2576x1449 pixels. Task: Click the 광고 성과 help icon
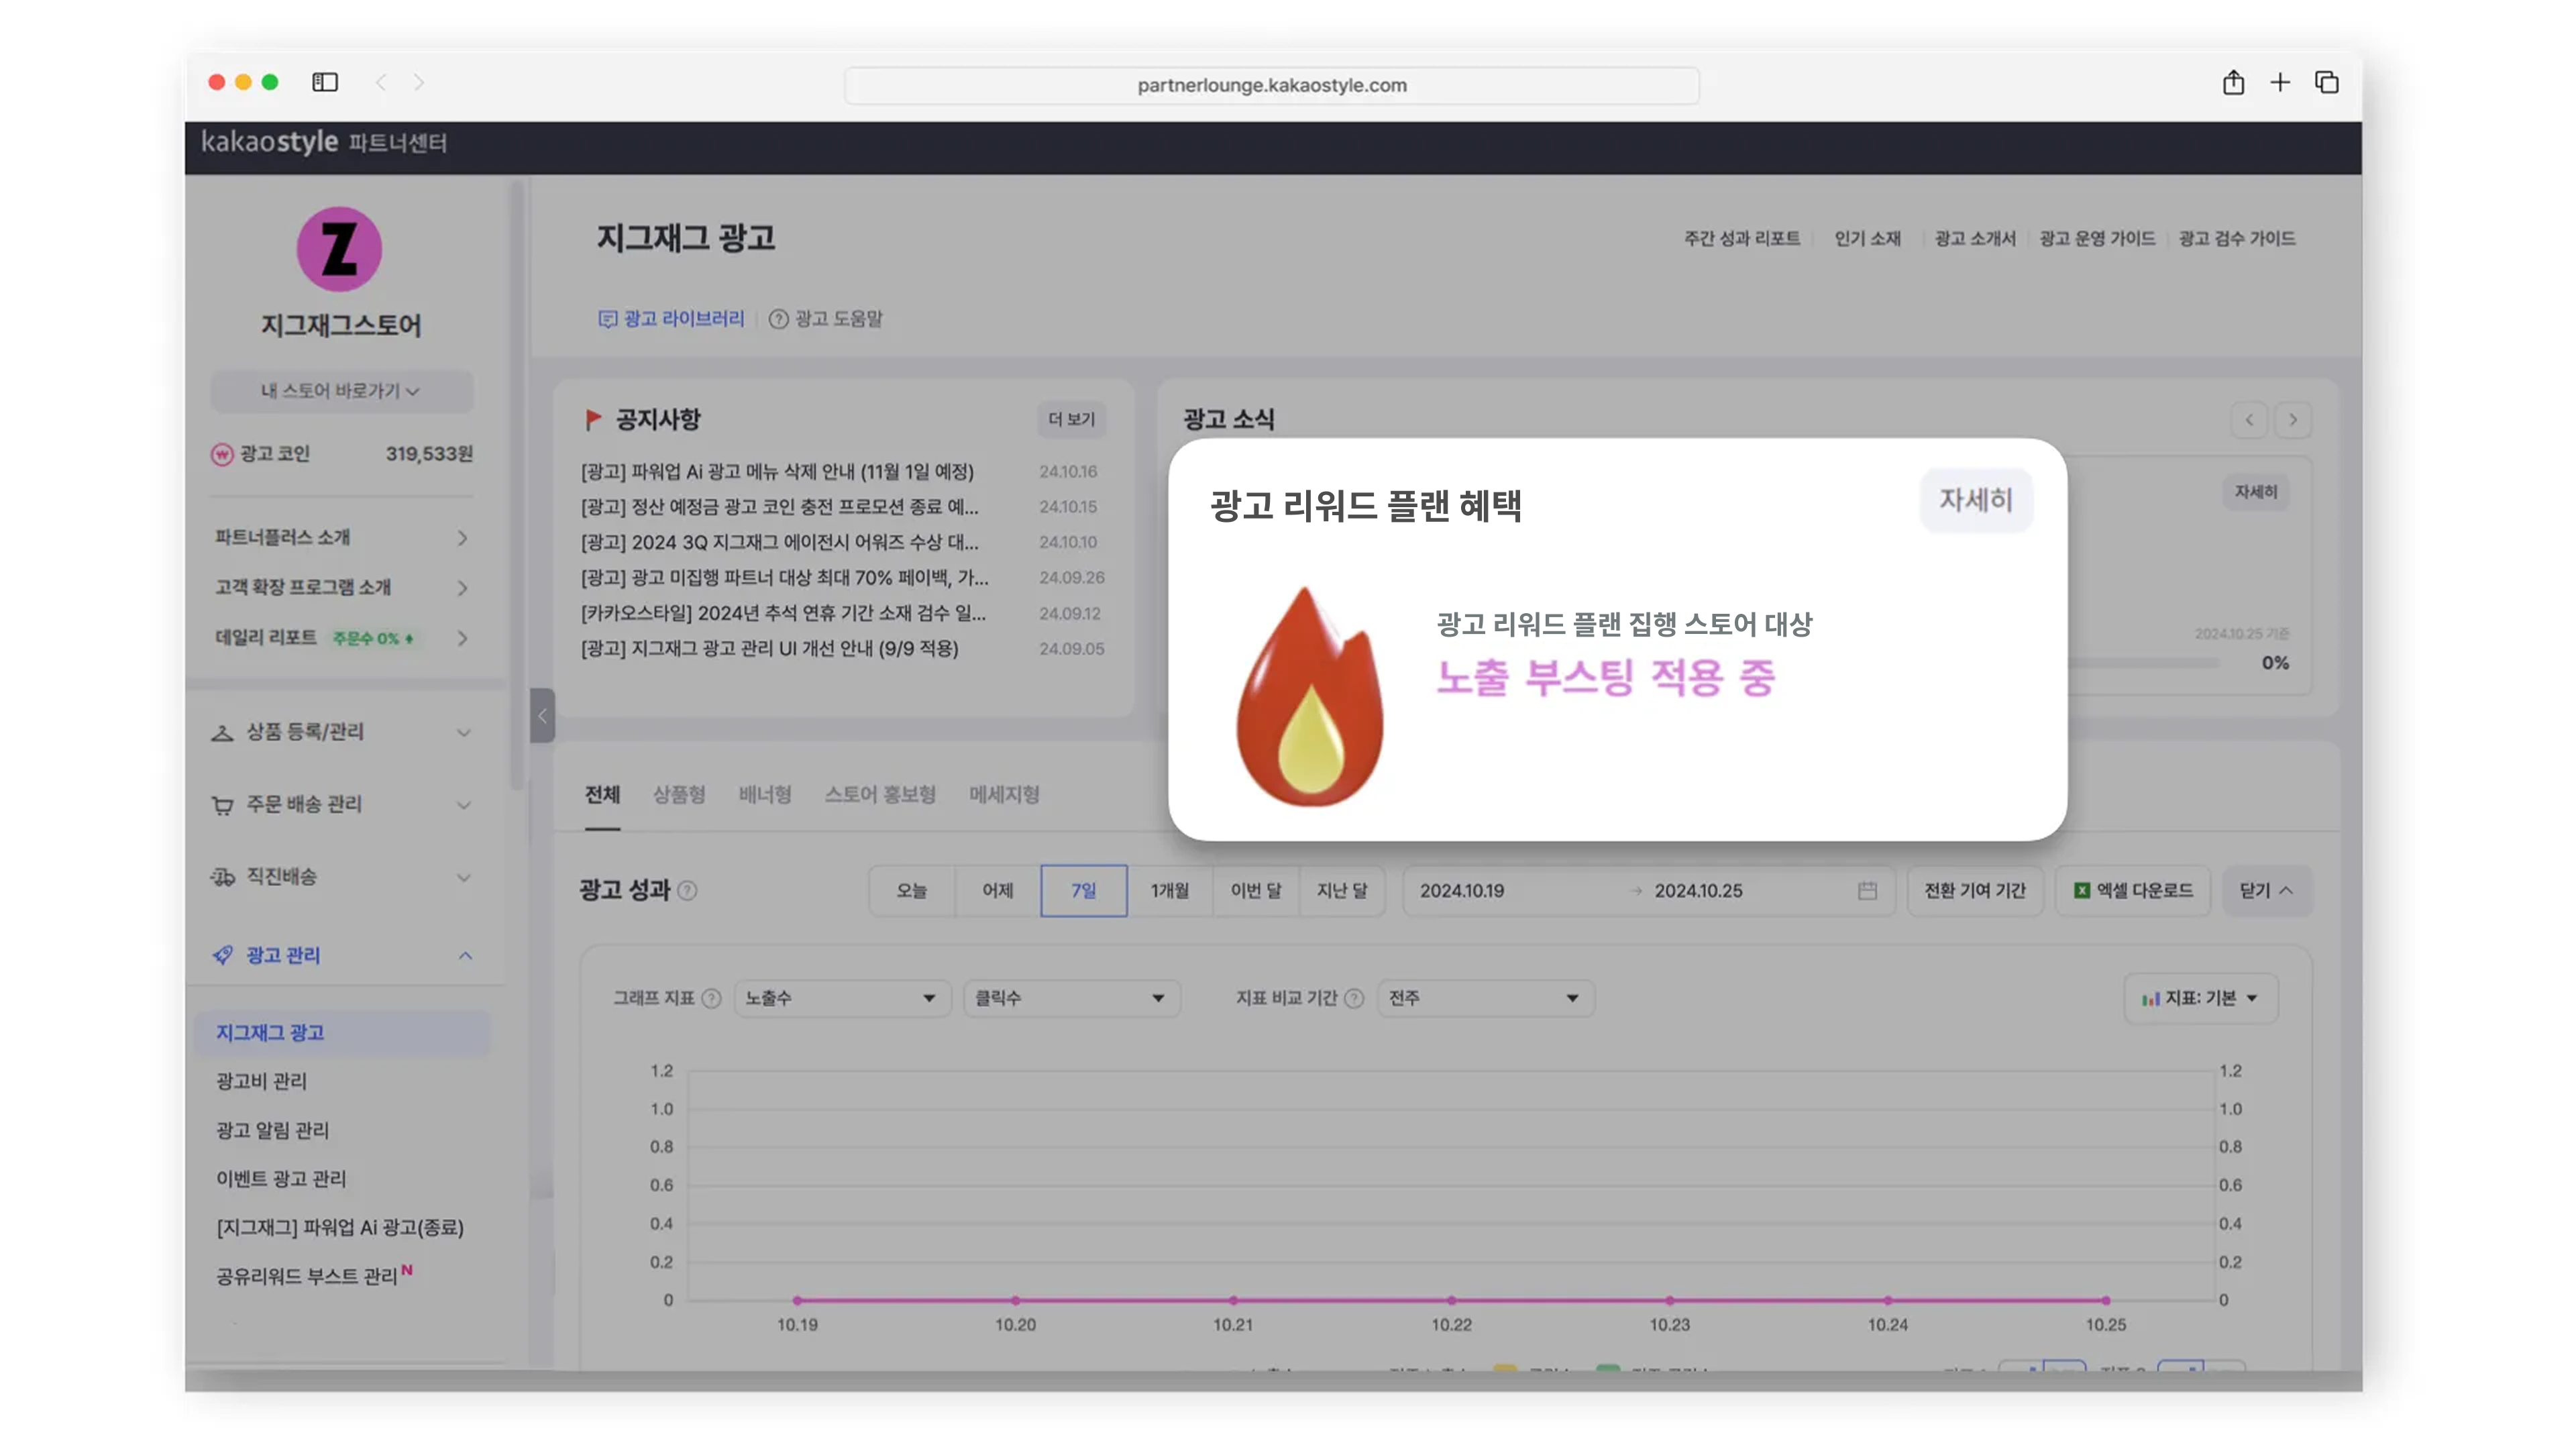[687, 891]
